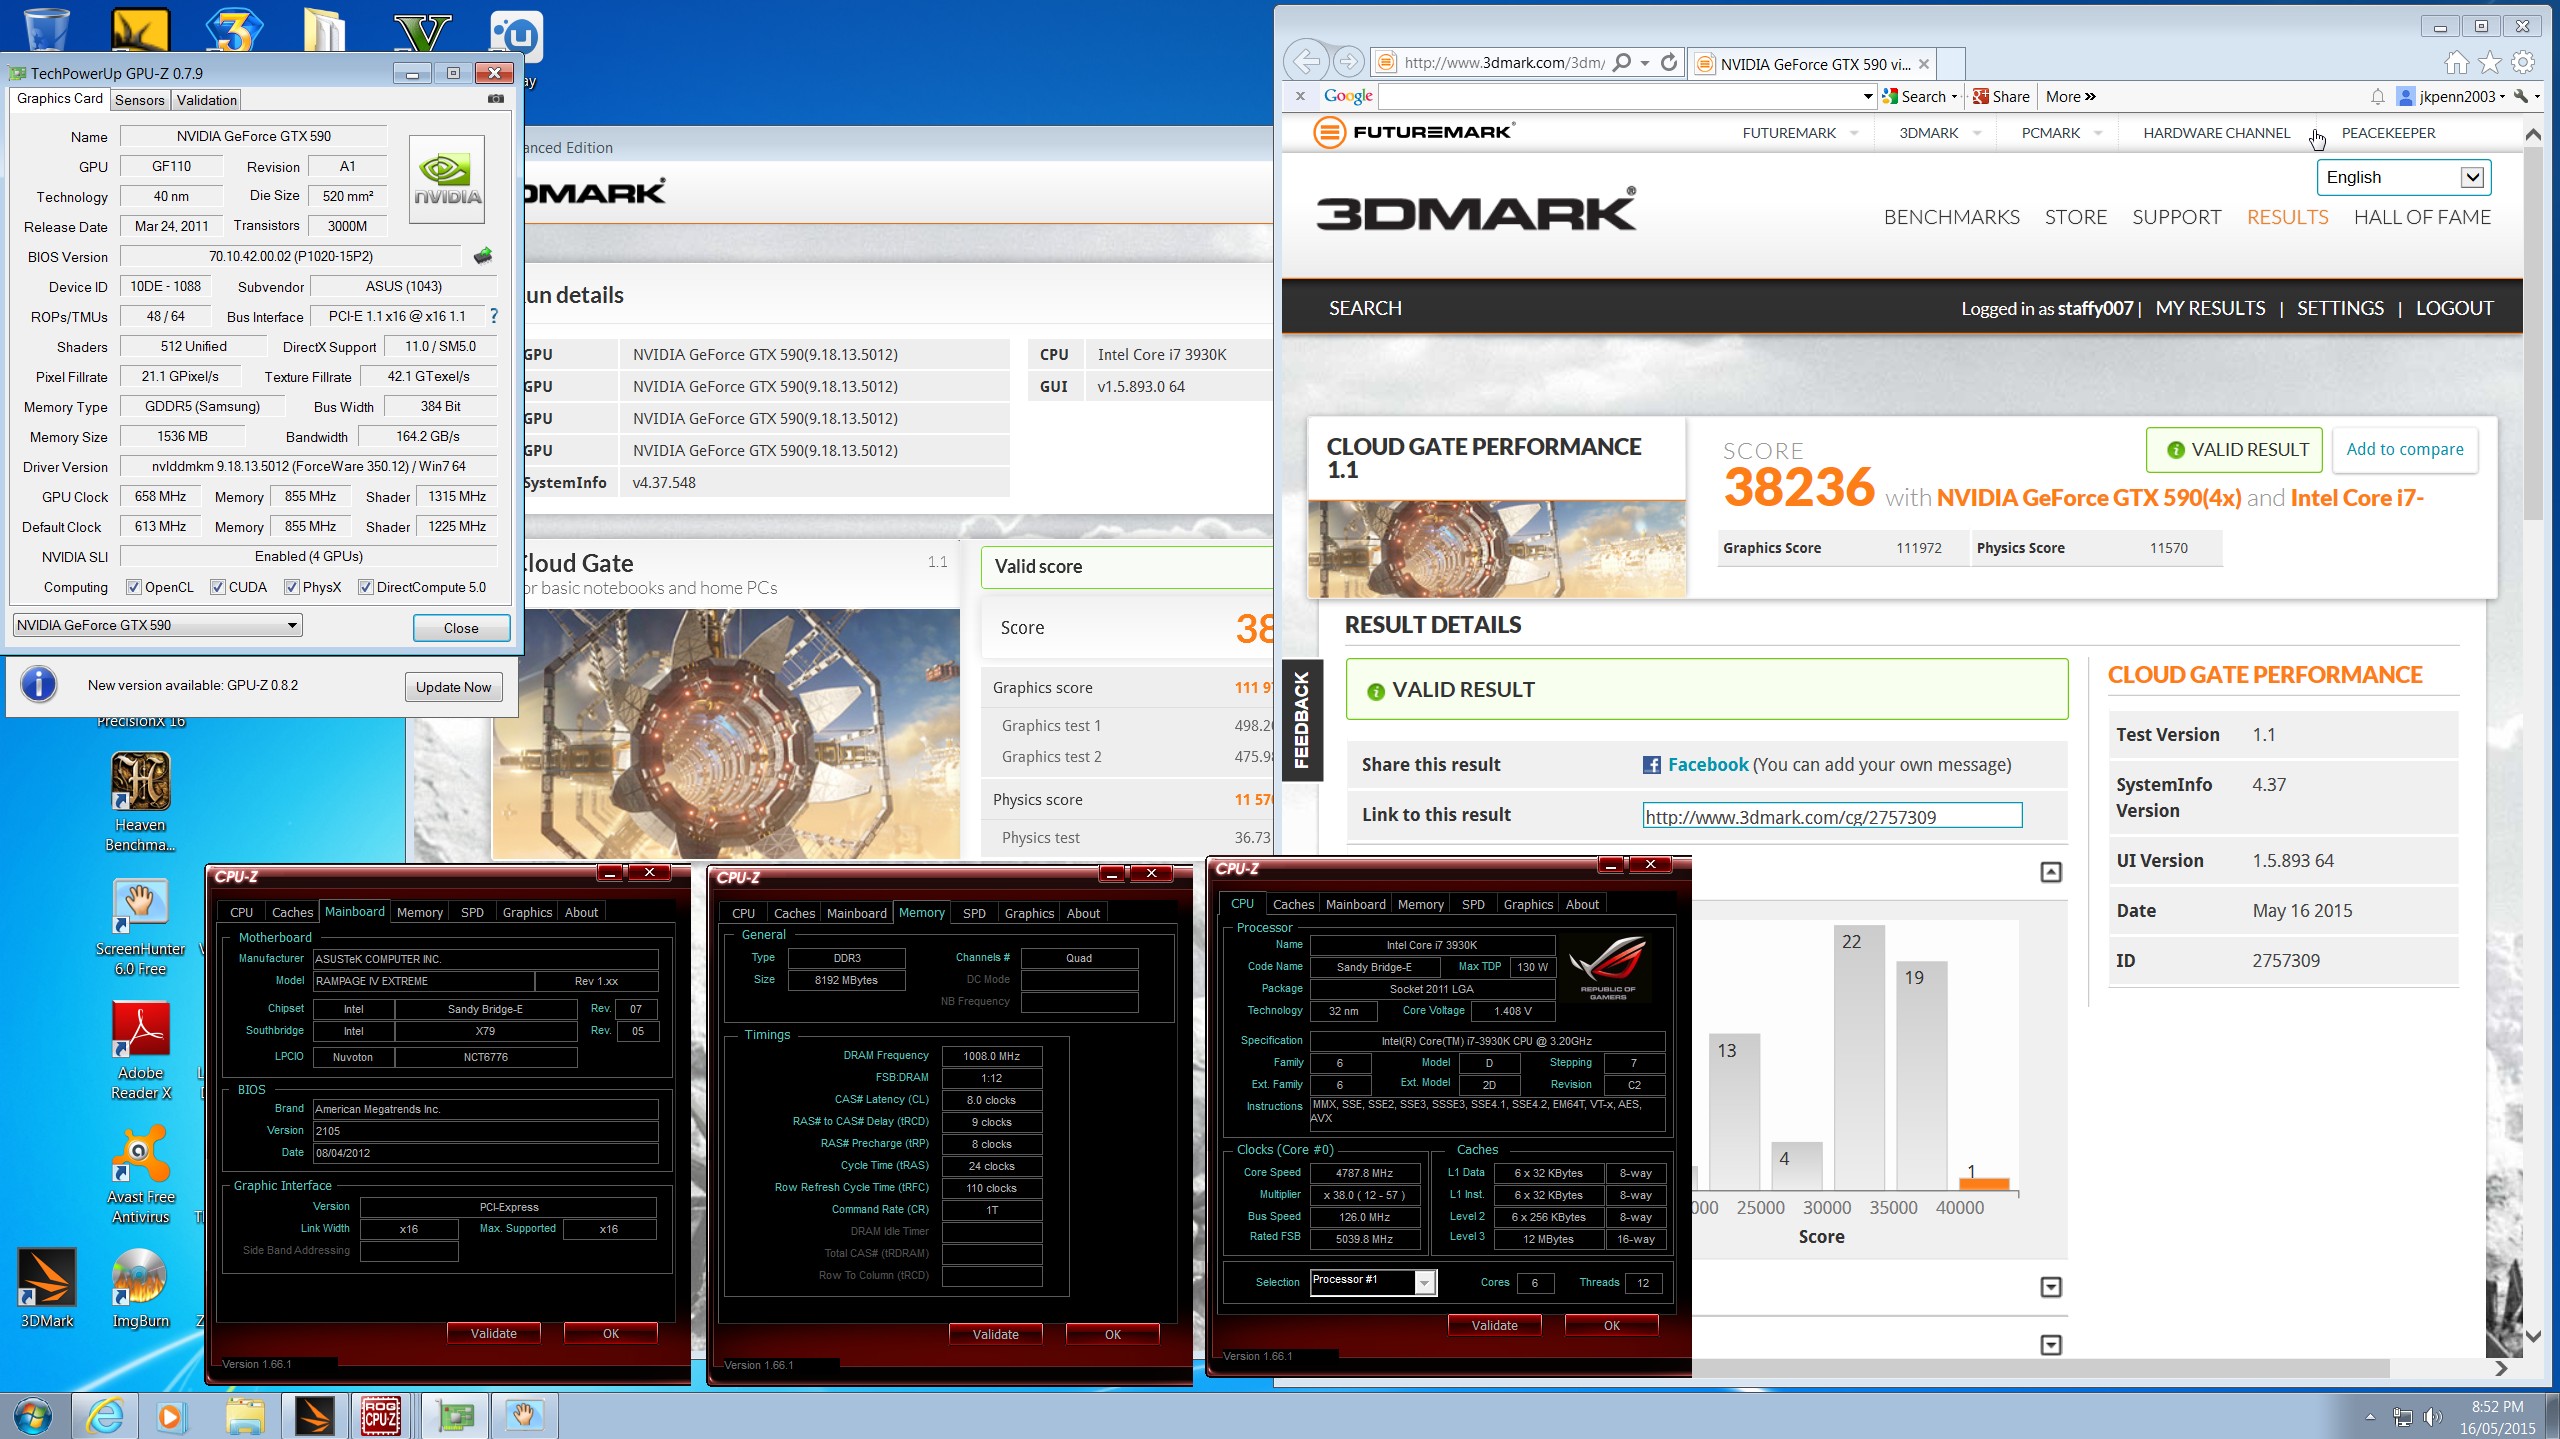Toggle the PhysX checkbox

click(x=292, y=587)
